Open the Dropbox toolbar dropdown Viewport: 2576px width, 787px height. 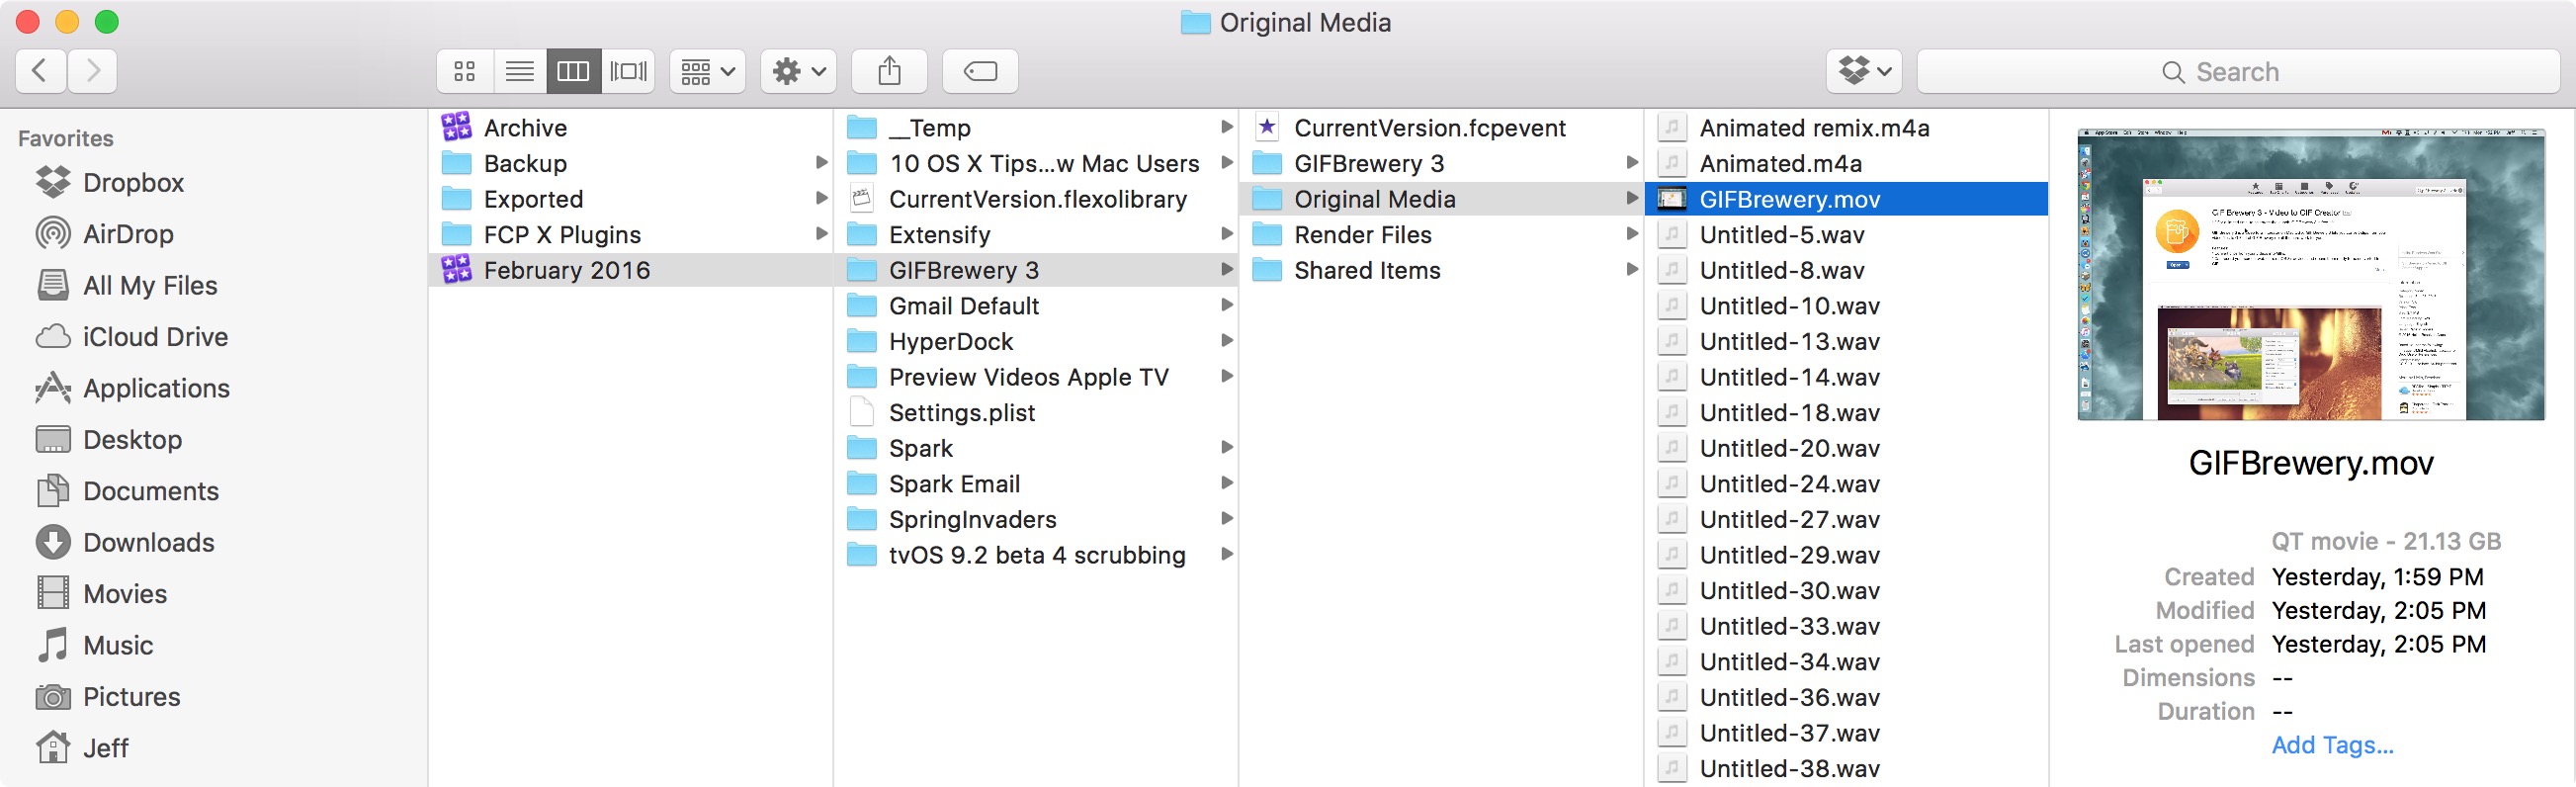[1864, 71]
